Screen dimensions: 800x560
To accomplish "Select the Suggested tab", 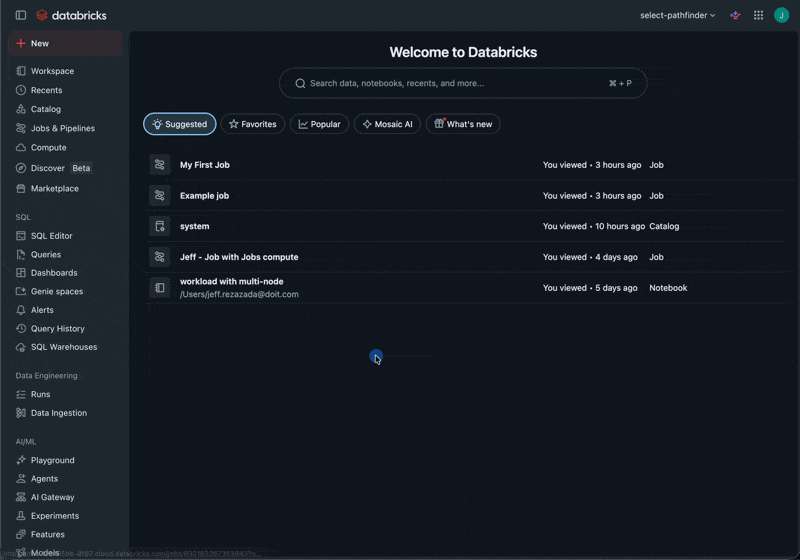I will [180, 124].
